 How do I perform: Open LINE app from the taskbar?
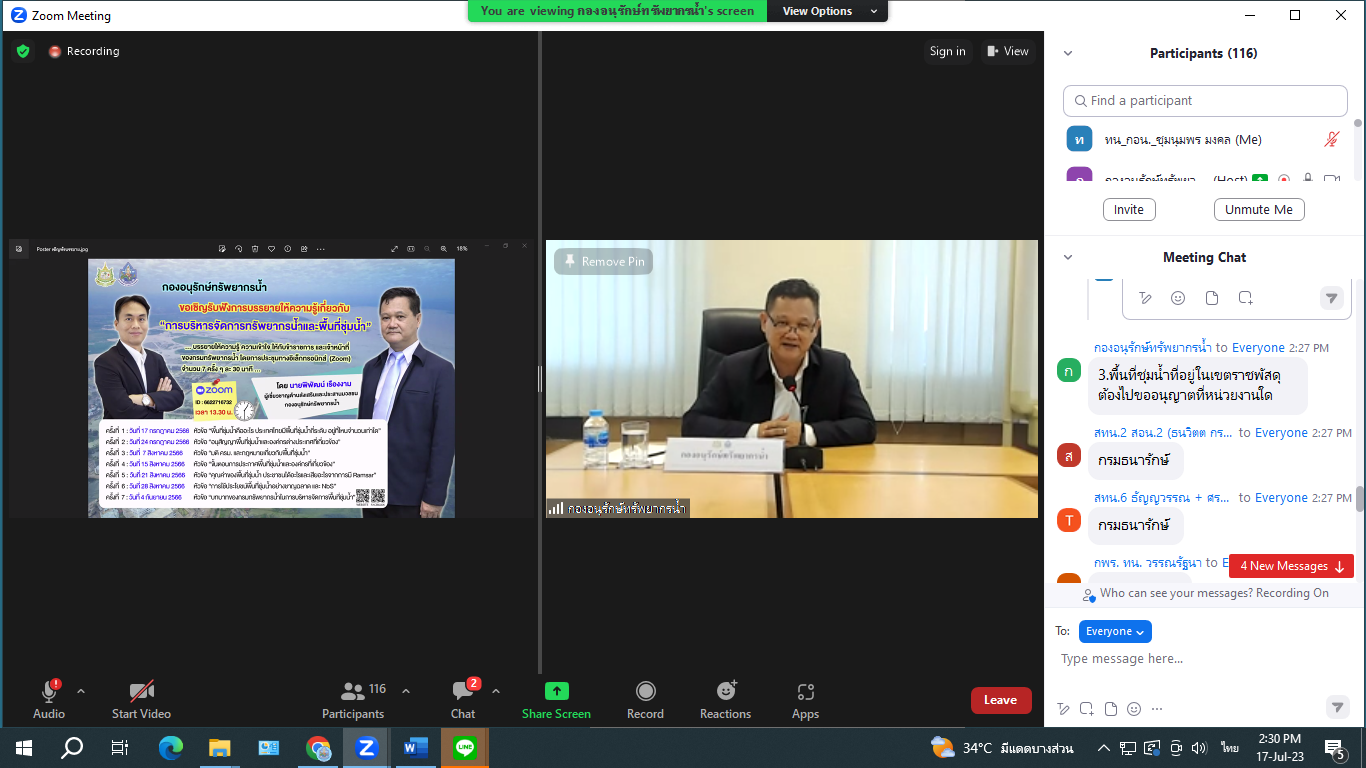click(465, 747)
